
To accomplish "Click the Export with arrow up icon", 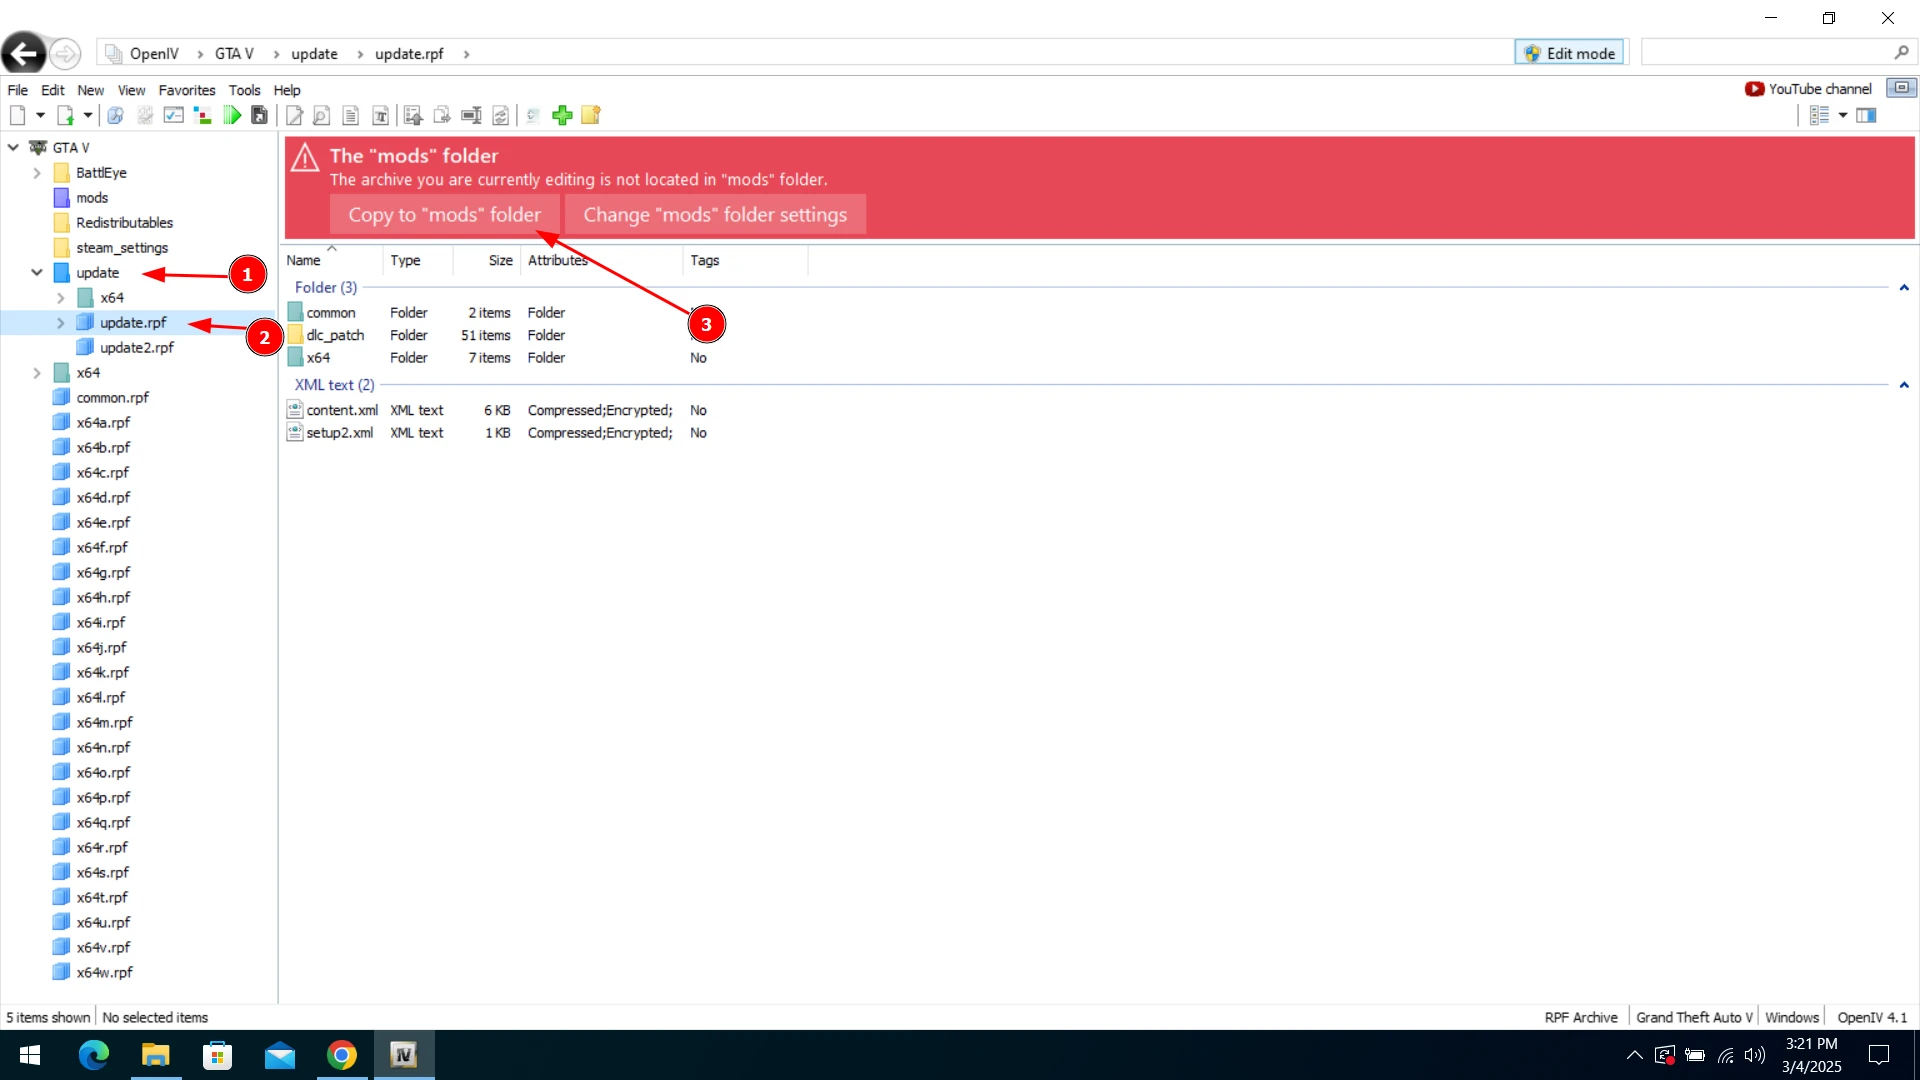I will 413,115.
